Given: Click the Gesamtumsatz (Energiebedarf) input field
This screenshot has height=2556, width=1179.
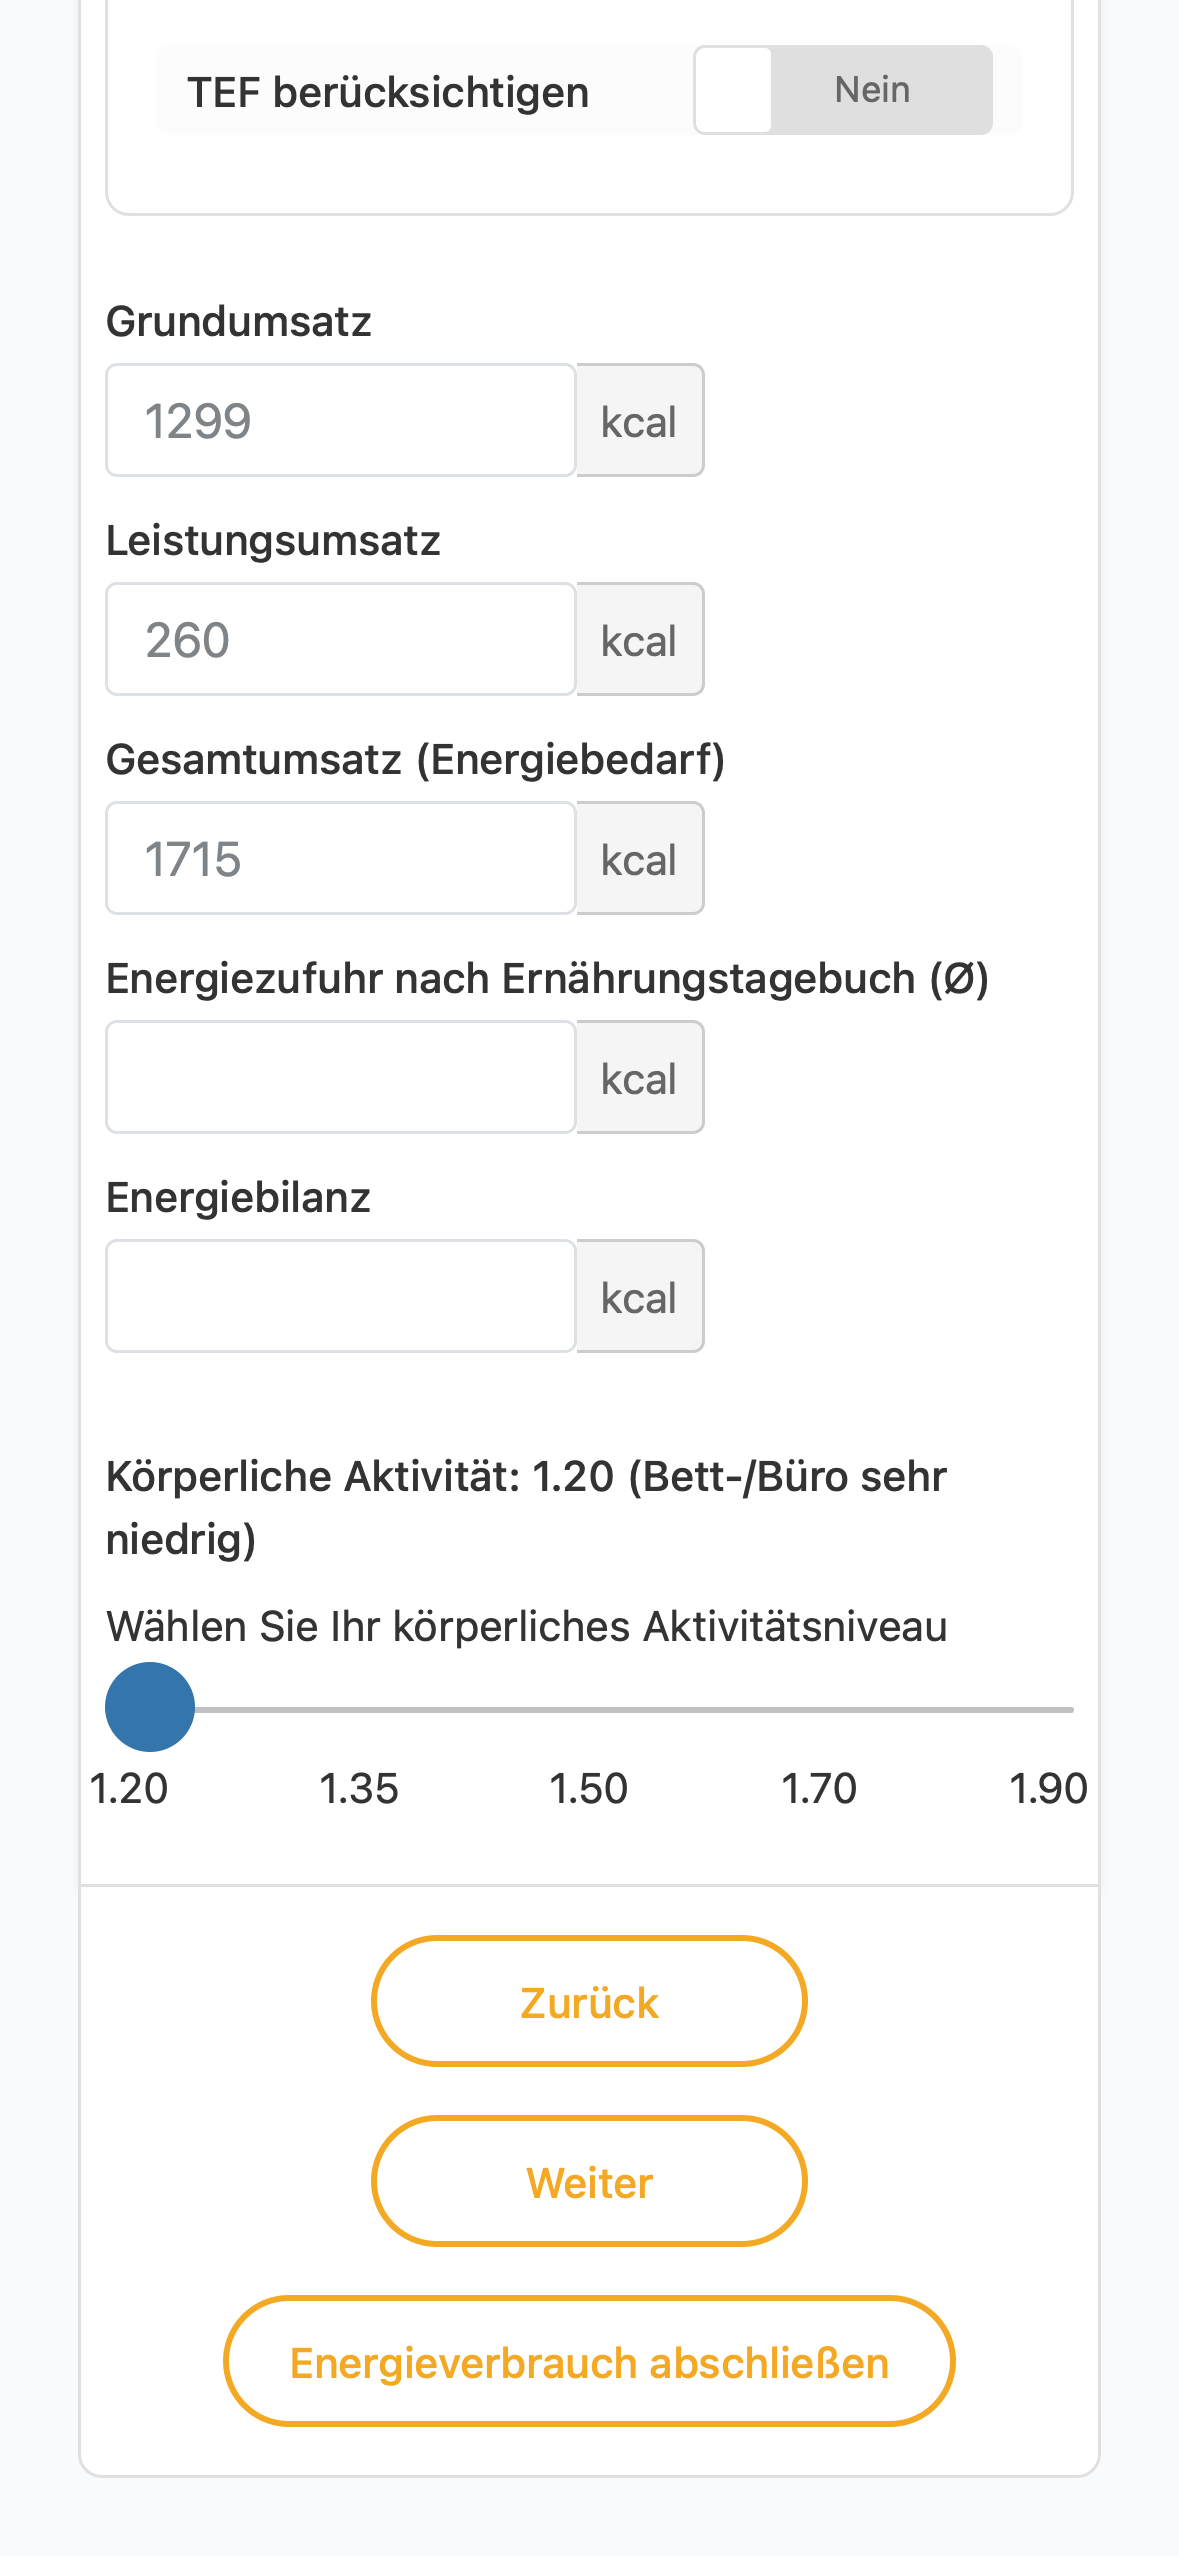Looking at the screenshot, I should pyautogui.click(x=341, y=858).
